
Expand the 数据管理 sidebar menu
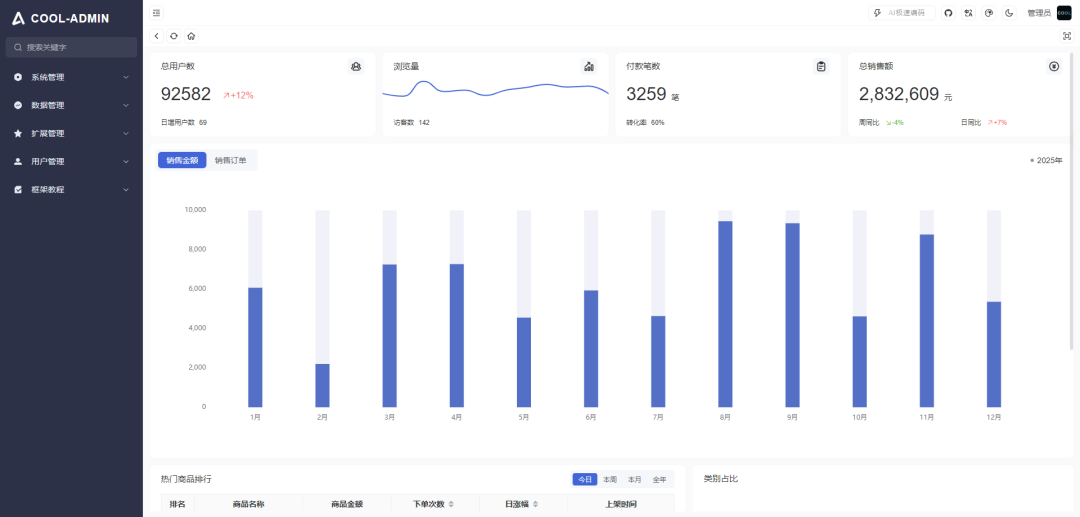[70, 105]
